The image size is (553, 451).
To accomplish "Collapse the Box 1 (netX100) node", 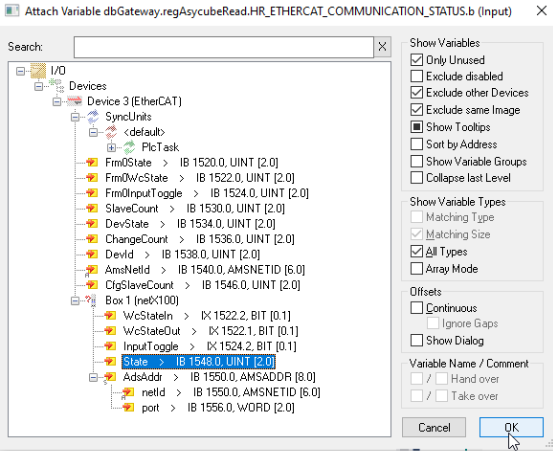I will 75,300.
